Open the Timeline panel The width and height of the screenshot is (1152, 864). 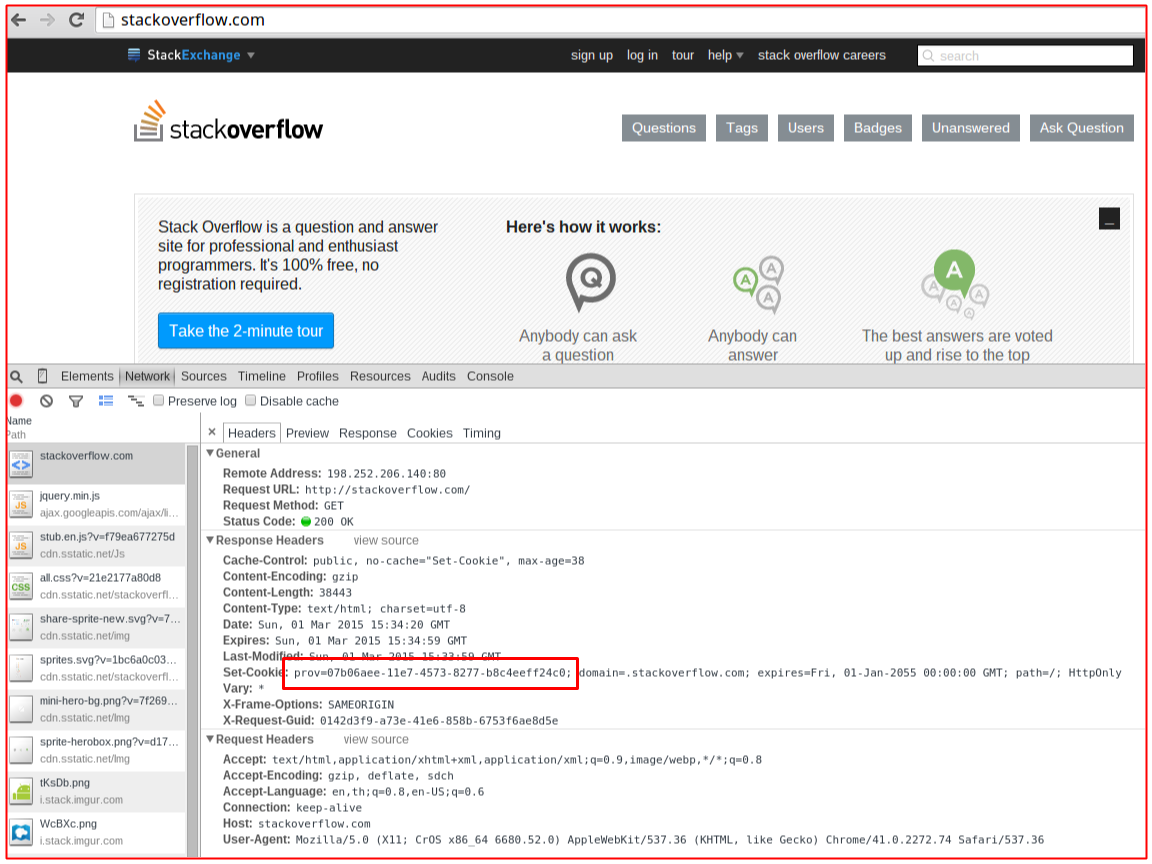coord(262,376)
